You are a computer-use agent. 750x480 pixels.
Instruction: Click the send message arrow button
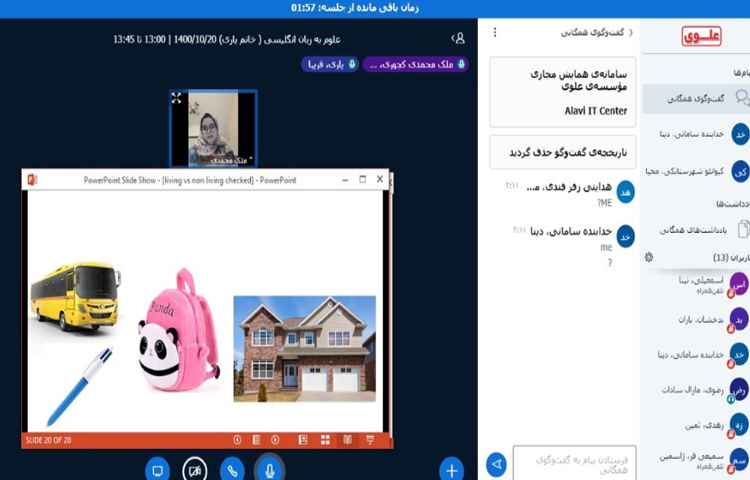click(x=496, y=464)
